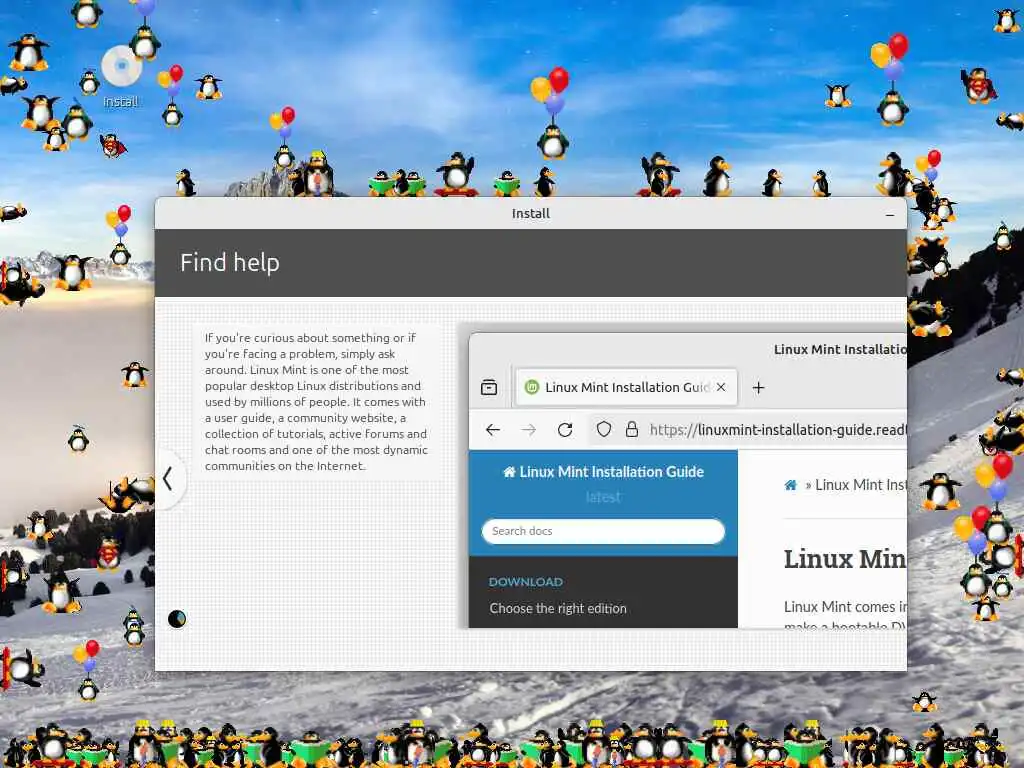Screen dimensions: 1024x768
Task: Open a new tab with plus icon
Action: tap(758, 388)
